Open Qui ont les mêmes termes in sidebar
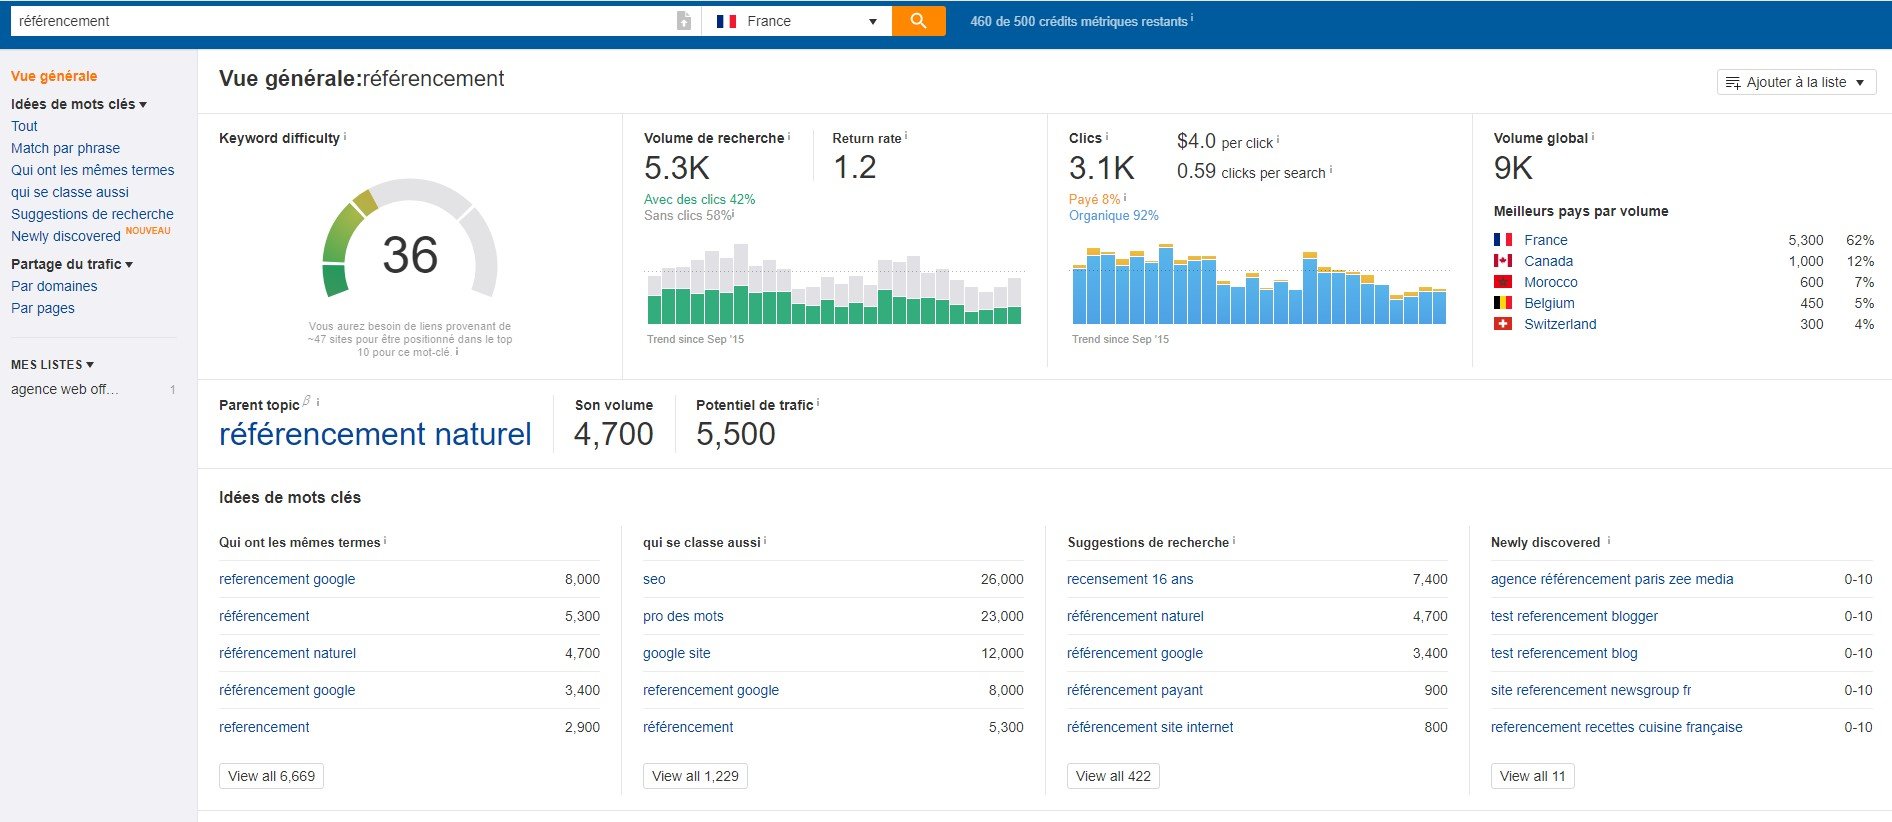The width and height of the screenshot is (1892, 822). point(92,170)
